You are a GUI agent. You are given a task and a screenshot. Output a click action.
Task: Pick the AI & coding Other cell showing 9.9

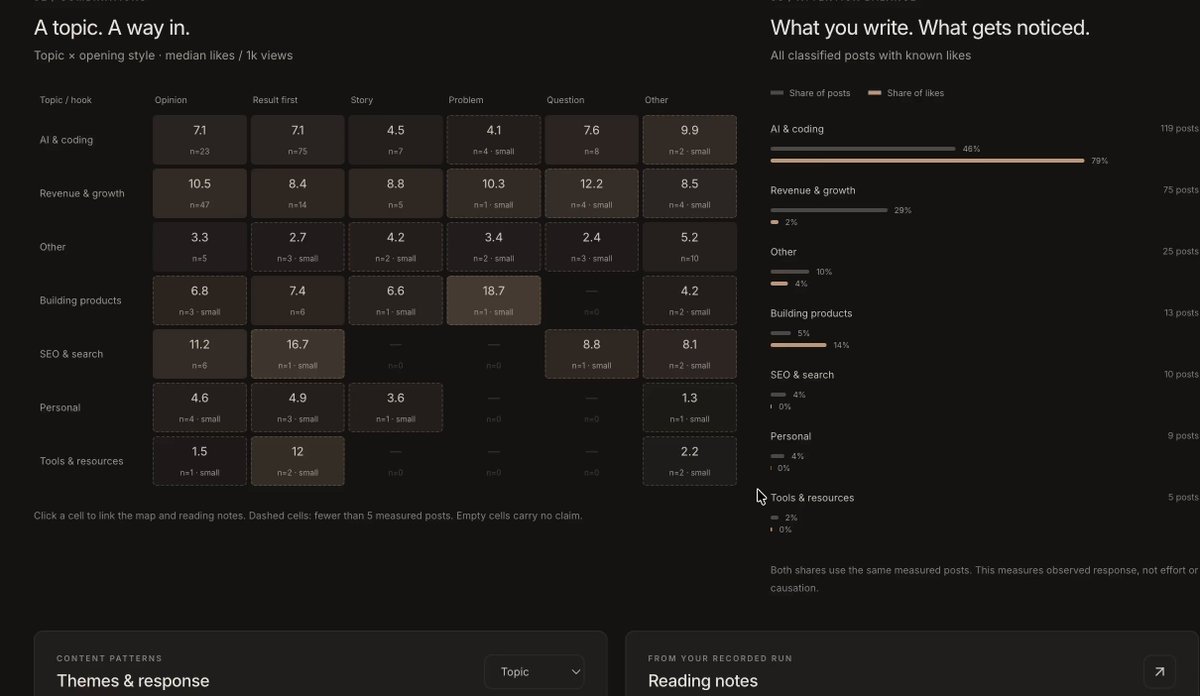click(690, 140)
